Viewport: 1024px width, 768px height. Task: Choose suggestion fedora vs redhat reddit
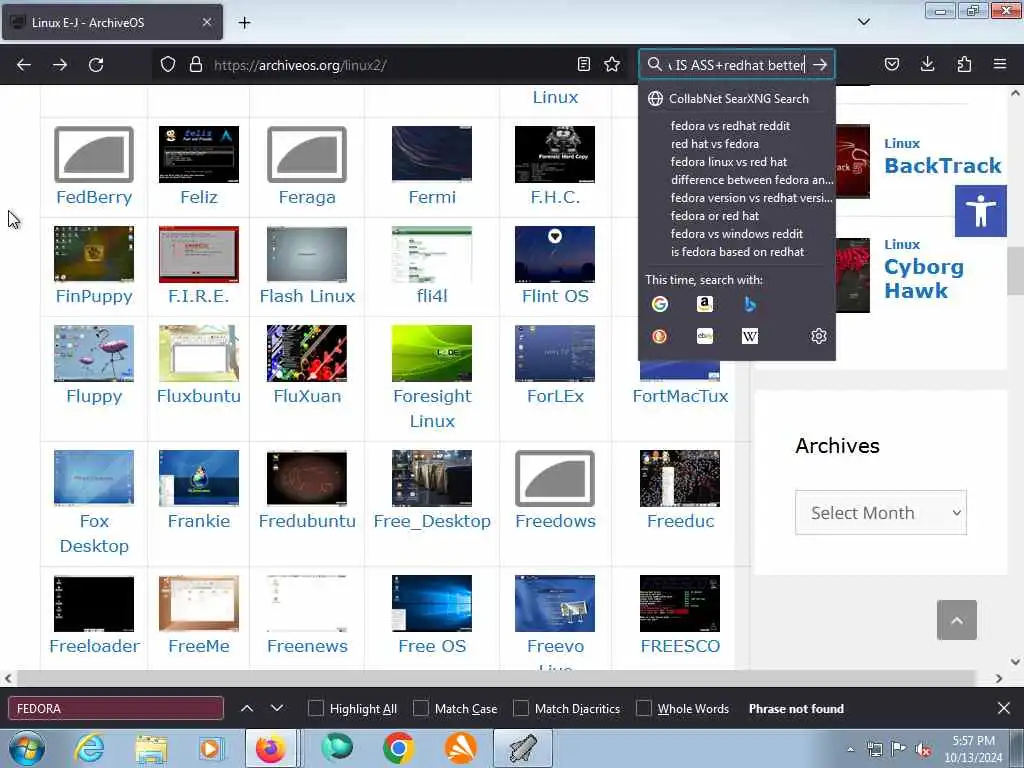(730, 125)
